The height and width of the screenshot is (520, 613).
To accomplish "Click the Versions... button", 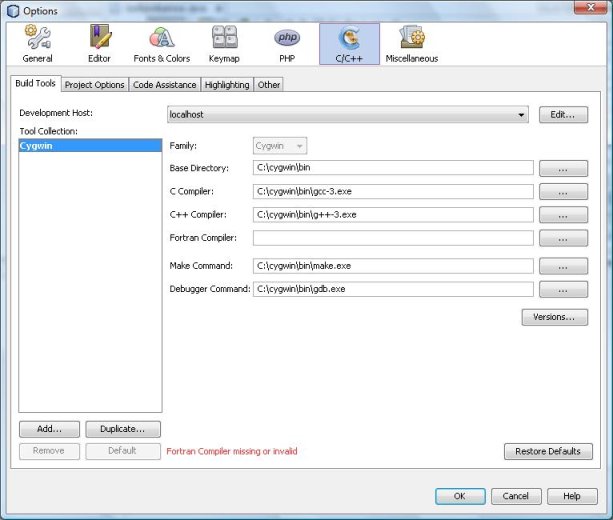I will 554,317.
